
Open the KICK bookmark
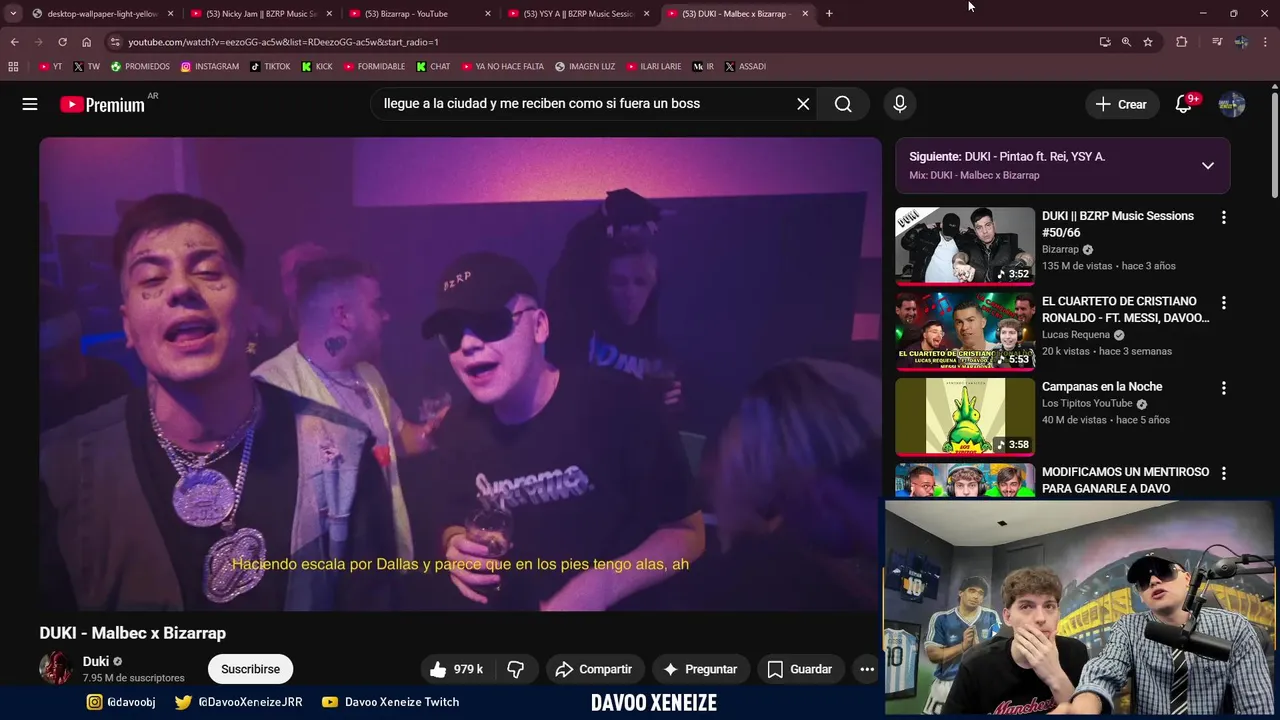click(x=317, y=67)
